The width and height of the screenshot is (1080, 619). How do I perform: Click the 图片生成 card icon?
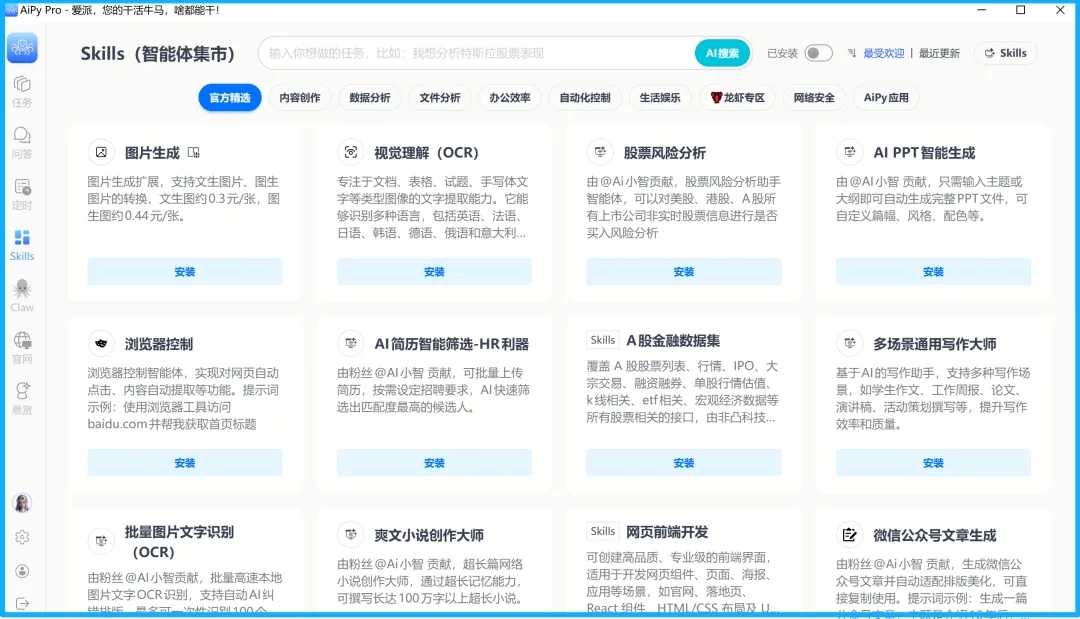[101, 152]
